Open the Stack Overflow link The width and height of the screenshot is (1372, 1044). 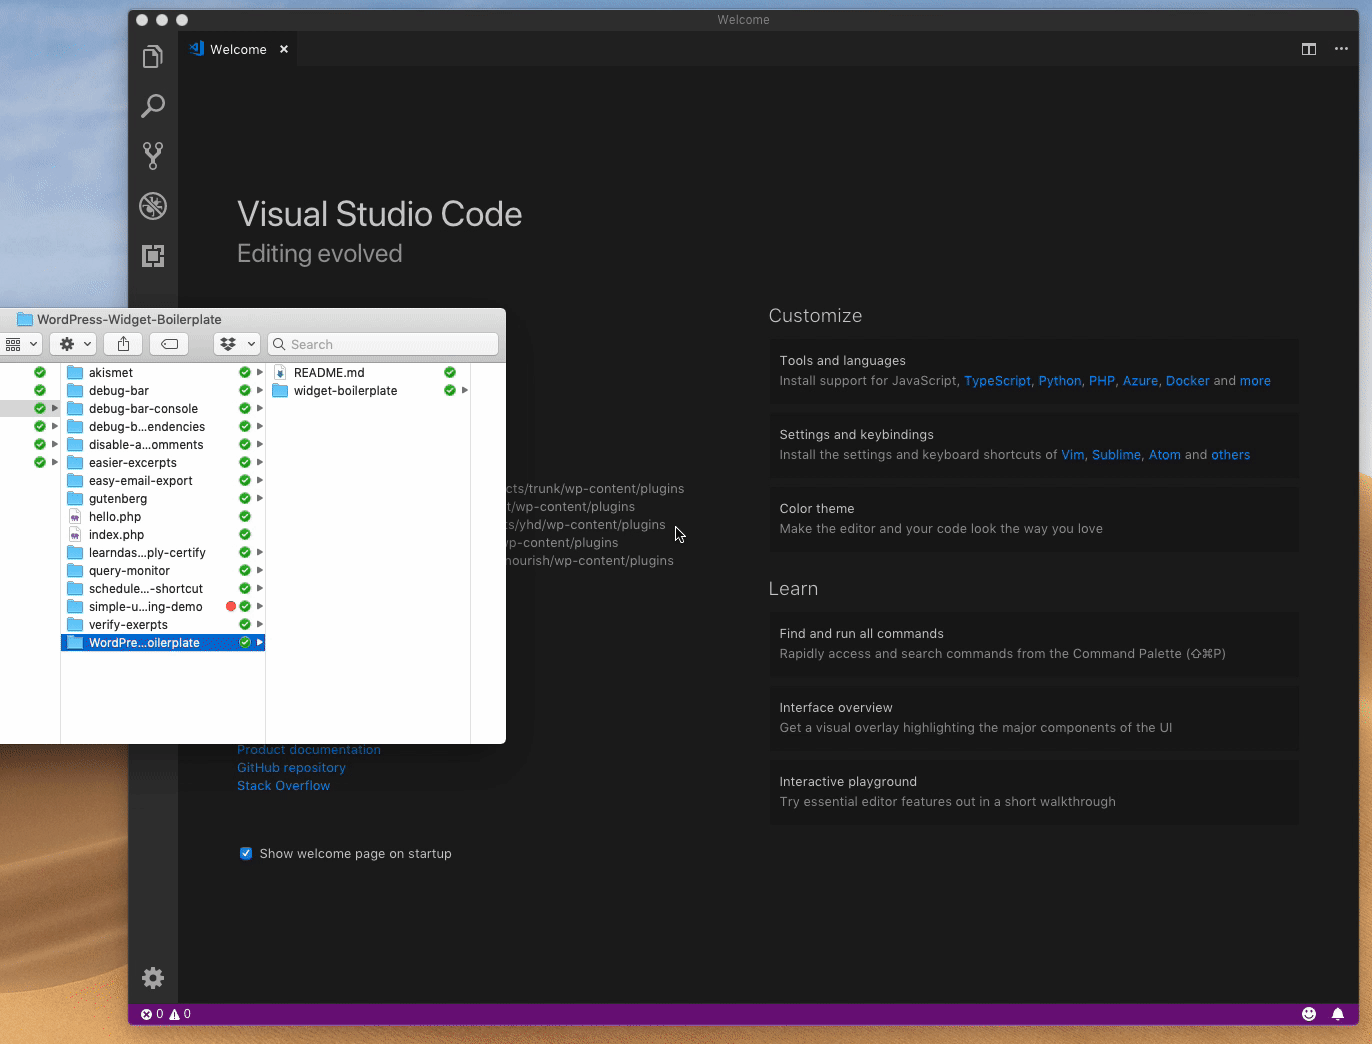click(x=283, y=786)
